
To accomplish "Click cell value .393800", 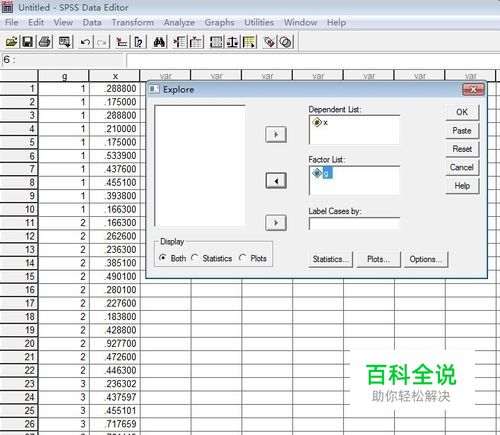I will (115, 196).
